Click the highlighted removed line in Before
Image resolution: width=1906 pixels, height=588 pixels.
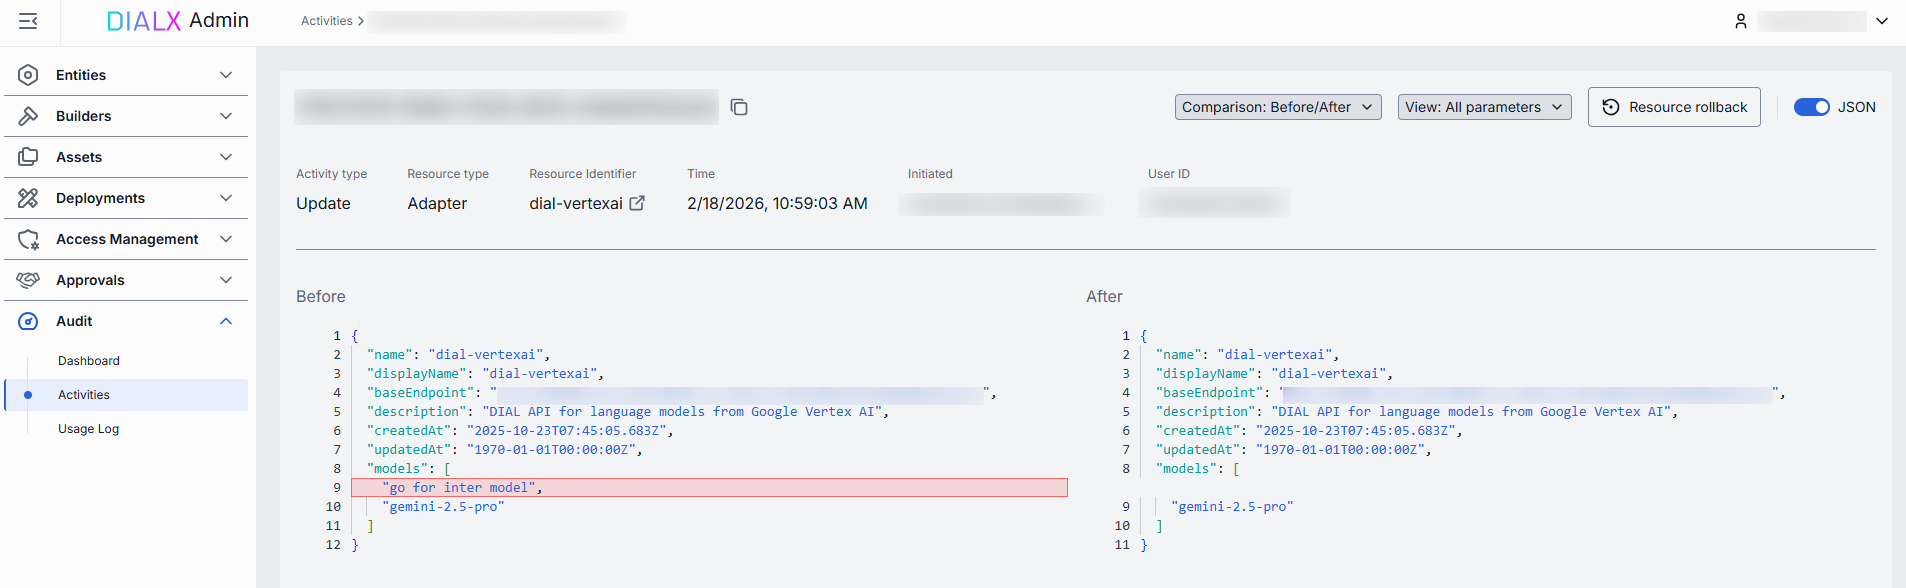709,488
